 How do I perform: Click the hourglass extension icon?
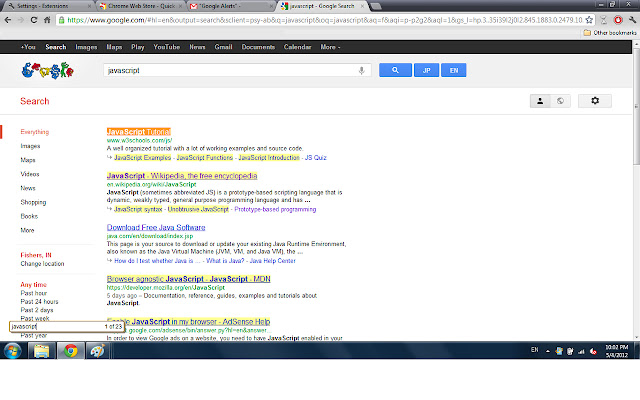pos(604,20)
